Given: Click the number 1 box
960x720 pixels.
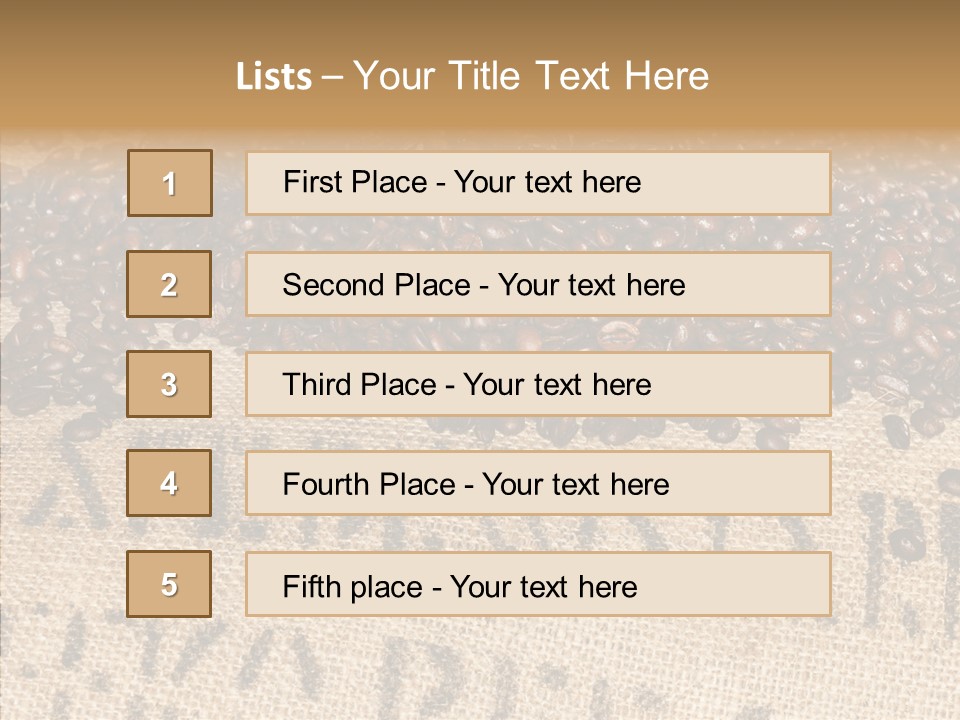Looking at the screenshot, I should point(170,183).
